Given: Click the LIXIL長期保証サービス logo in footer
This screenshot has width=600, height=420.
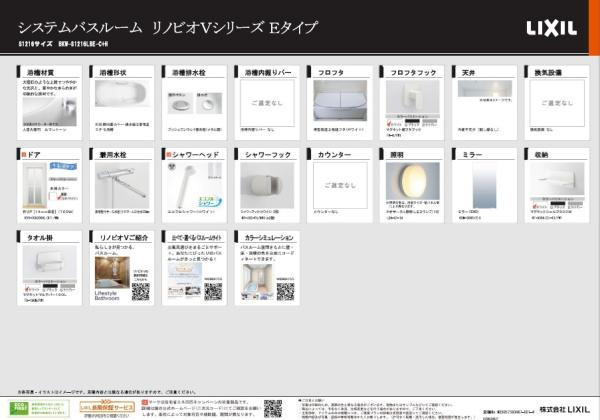Looking at the screenshot, I should (x=107, y=407).
